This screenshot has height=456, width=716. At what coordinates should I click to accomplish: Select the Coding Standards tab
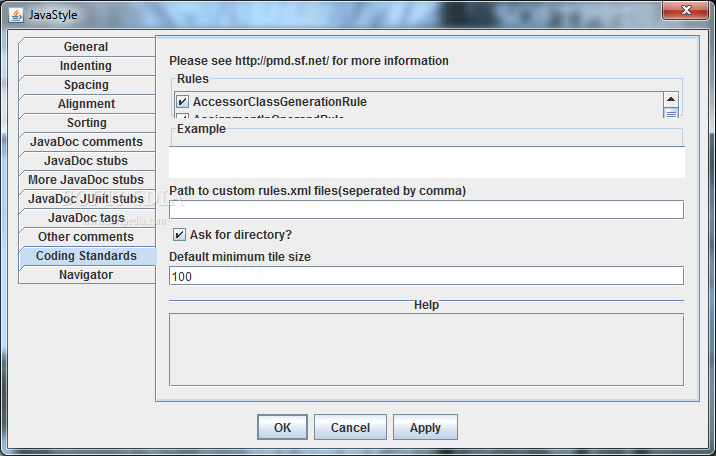point(87,256)
